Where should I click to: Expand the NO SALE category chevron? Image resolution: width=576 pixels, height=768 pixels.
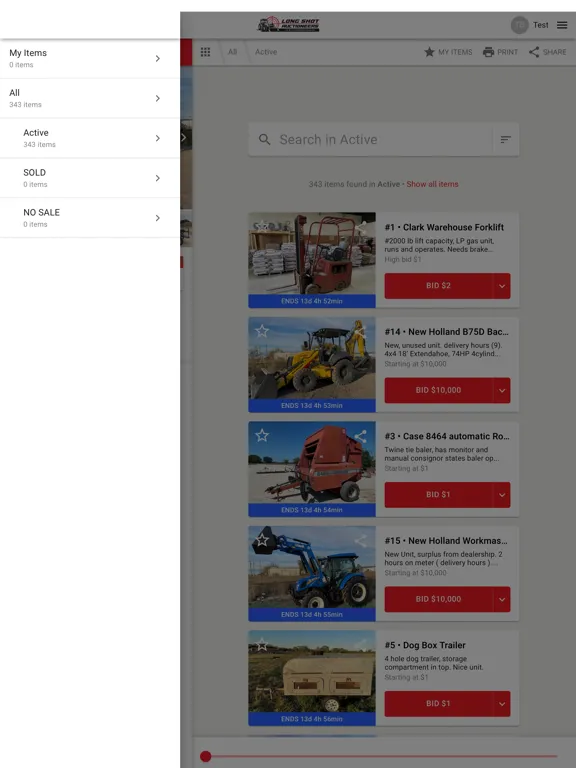click(x=158, y=218)
